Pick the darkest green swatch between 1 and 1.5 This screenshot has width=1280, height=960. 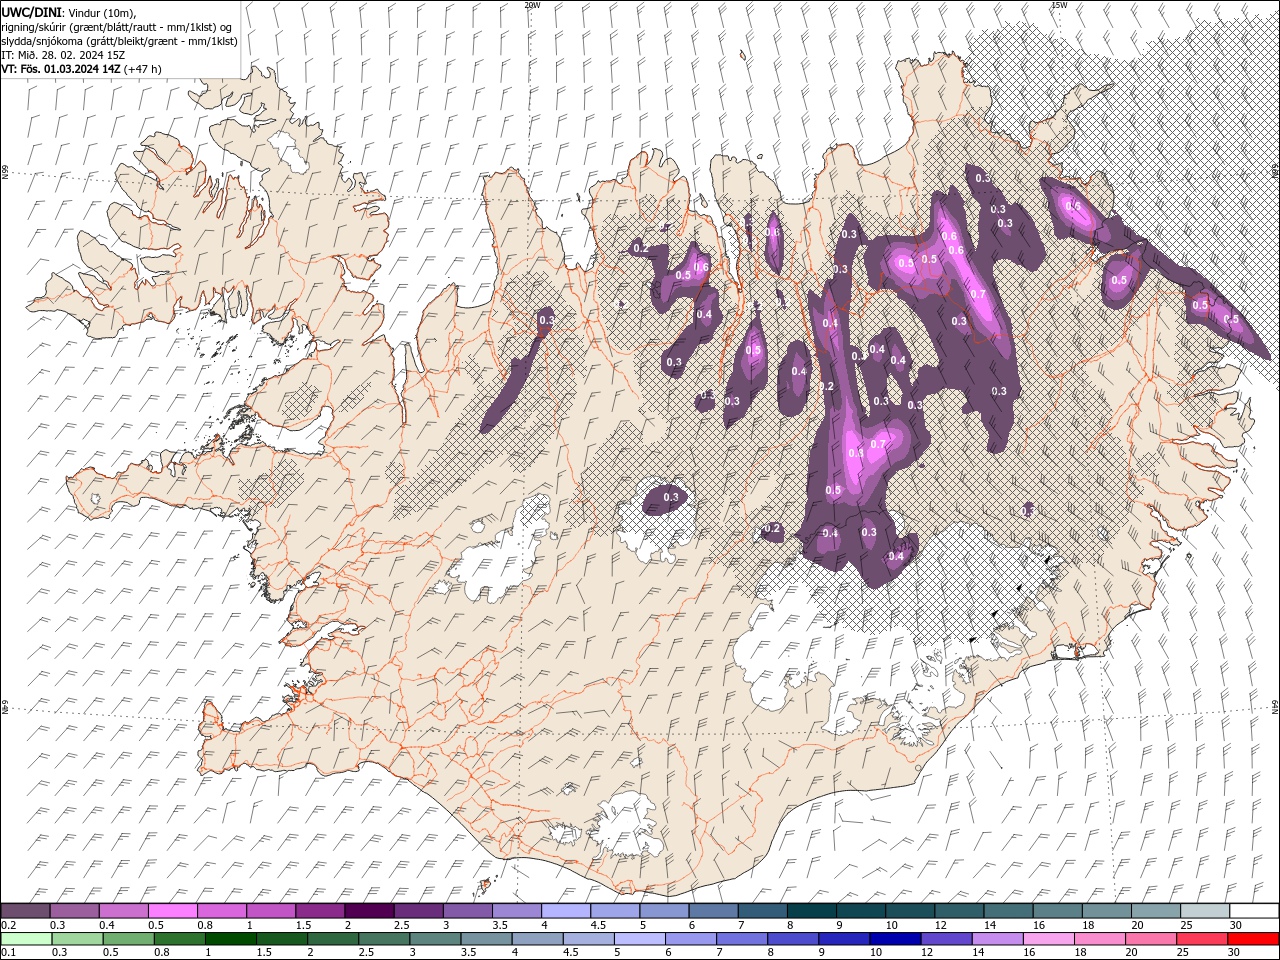(x=230, y=939)
